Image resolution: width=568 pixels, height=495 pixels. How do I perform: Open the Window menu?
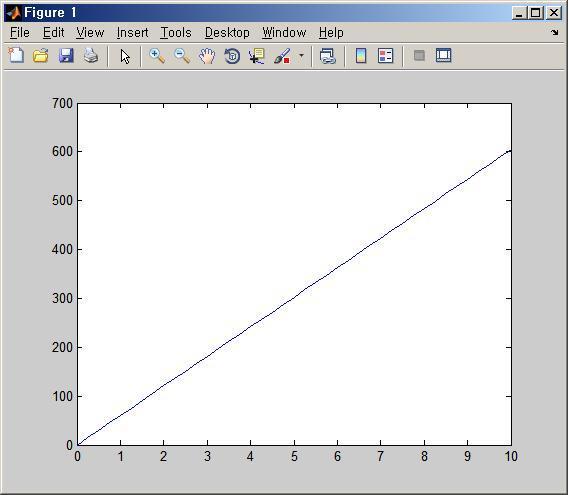click(284, 33)
